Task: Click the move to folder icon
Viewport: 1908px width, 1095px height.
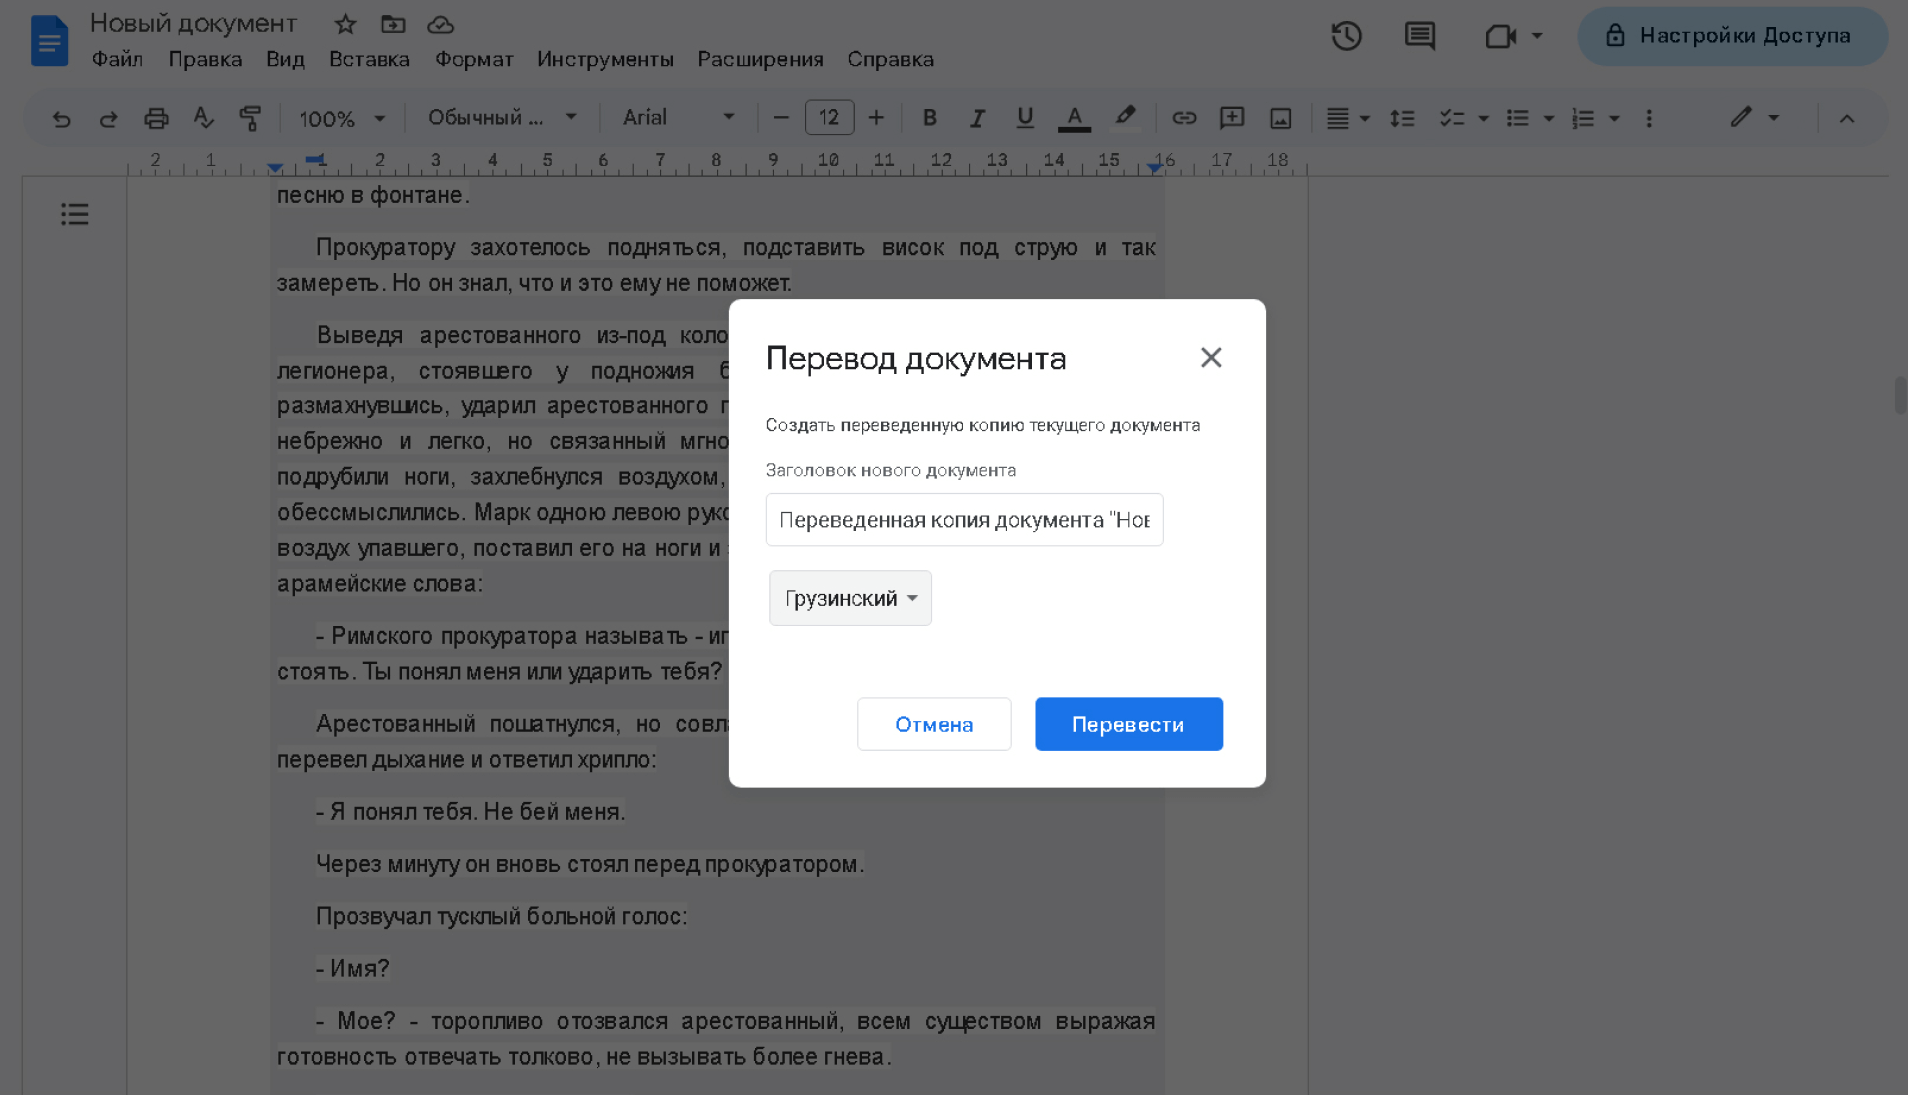Action: [393, 24]
